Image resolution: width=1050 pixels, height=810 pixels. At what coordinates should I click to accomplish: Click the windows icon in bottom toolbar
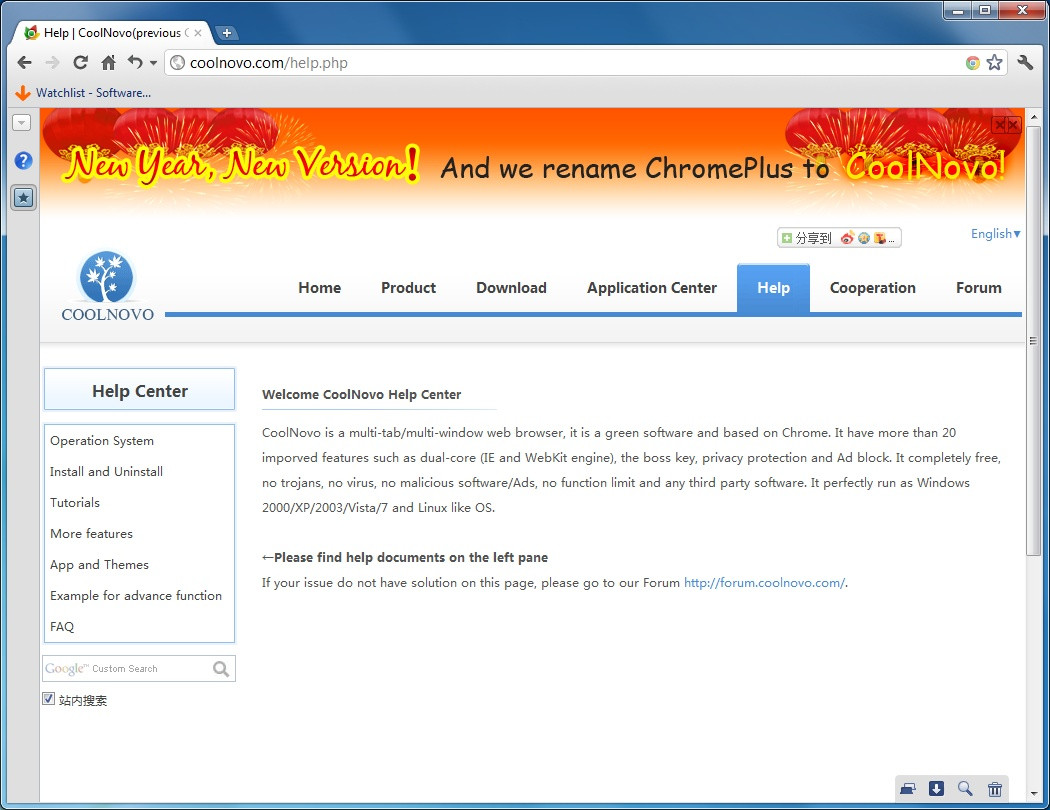pos(907,789)
